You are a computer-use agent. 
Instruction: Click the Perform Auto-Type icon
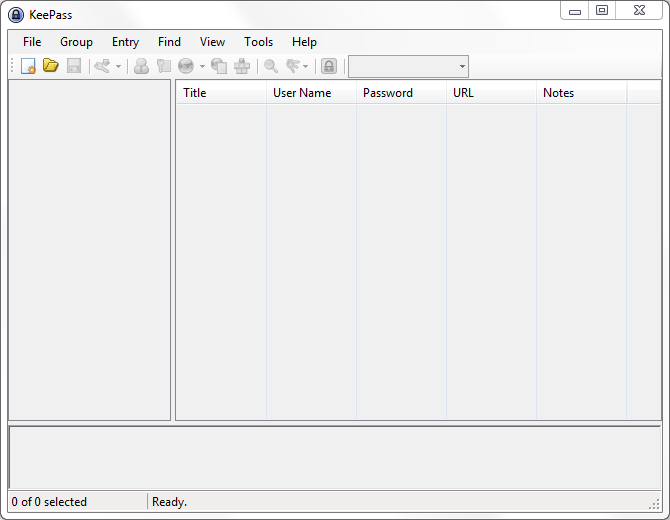(x=242, y=66)
